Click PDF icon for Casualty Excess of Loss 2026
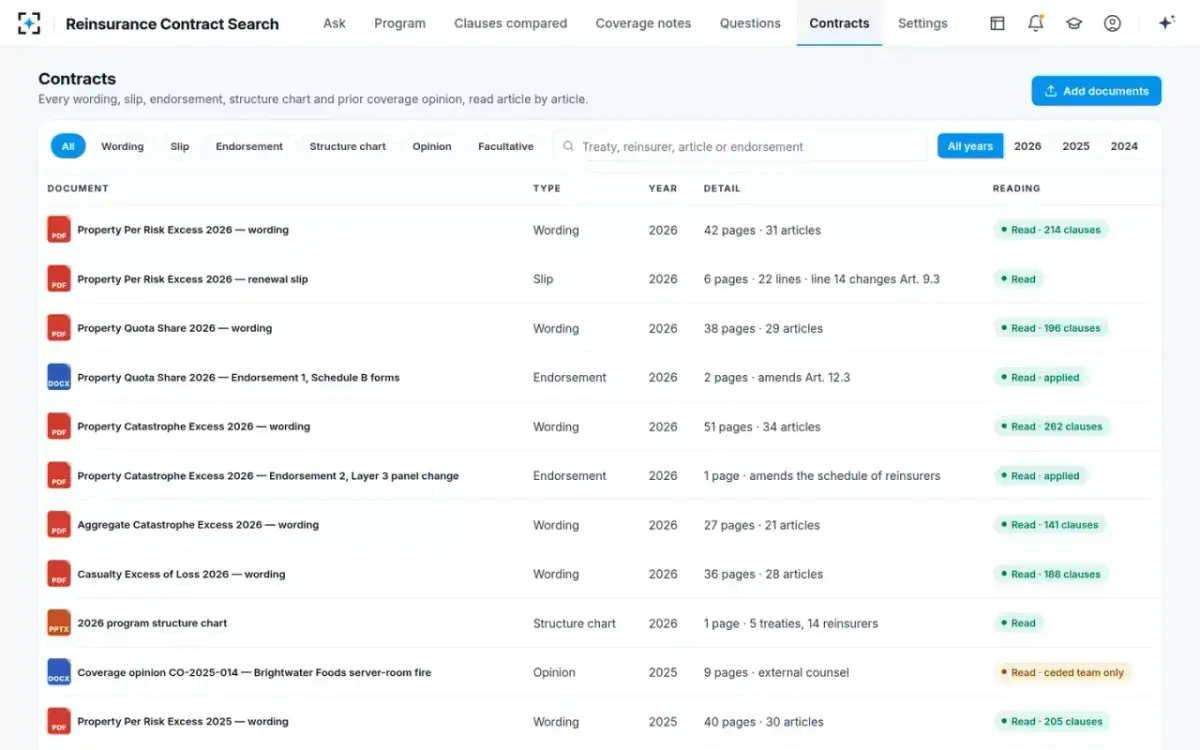This screenshot has height=750, width=1200. [x=59, y=574]
